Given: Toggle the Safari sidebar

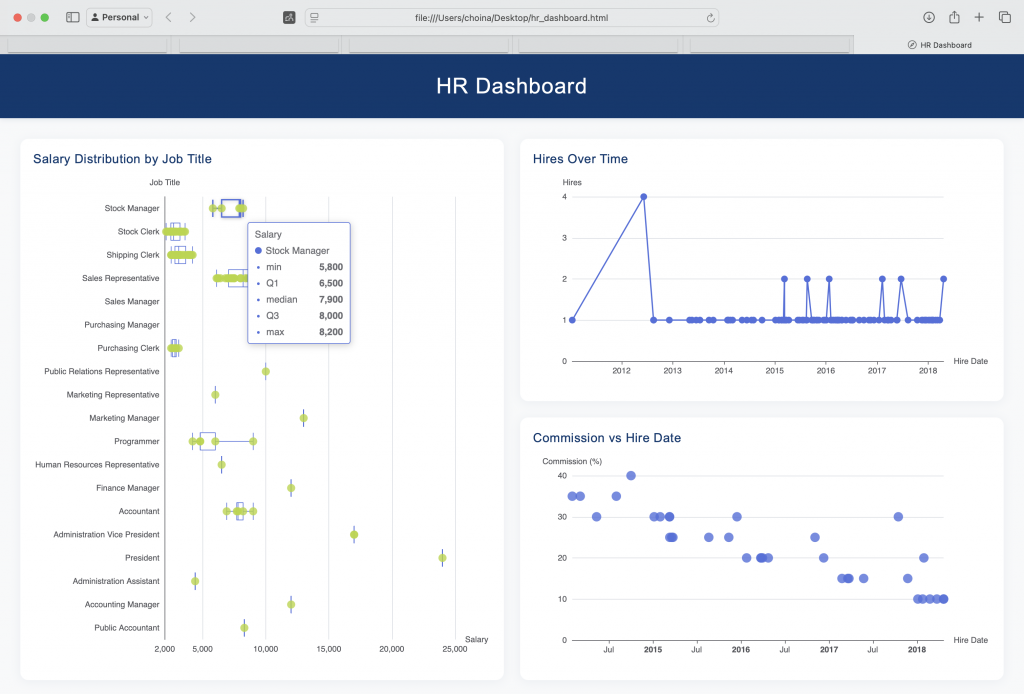Looking at the screenshot, I should tap(71, 17).
